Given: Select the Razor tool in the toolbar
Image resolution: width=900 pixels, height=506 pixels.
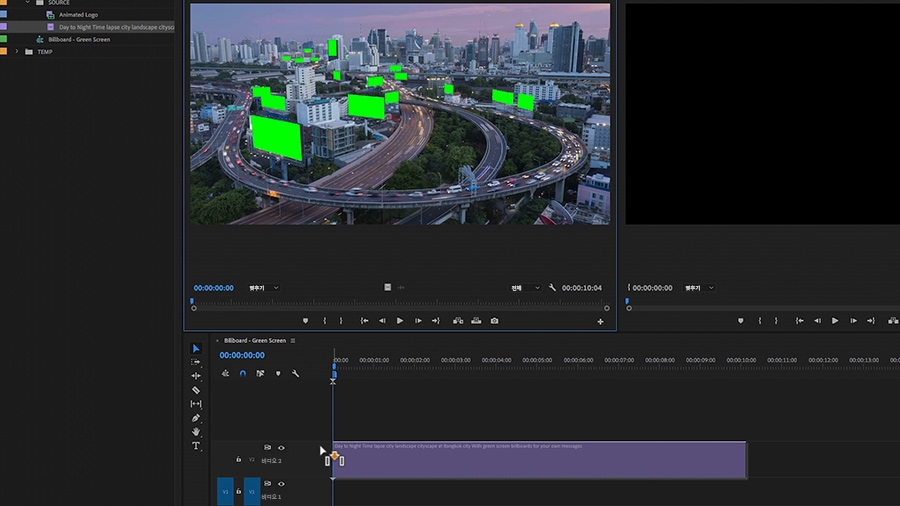Looking at the screenshot, I should [x=196, y=390].
